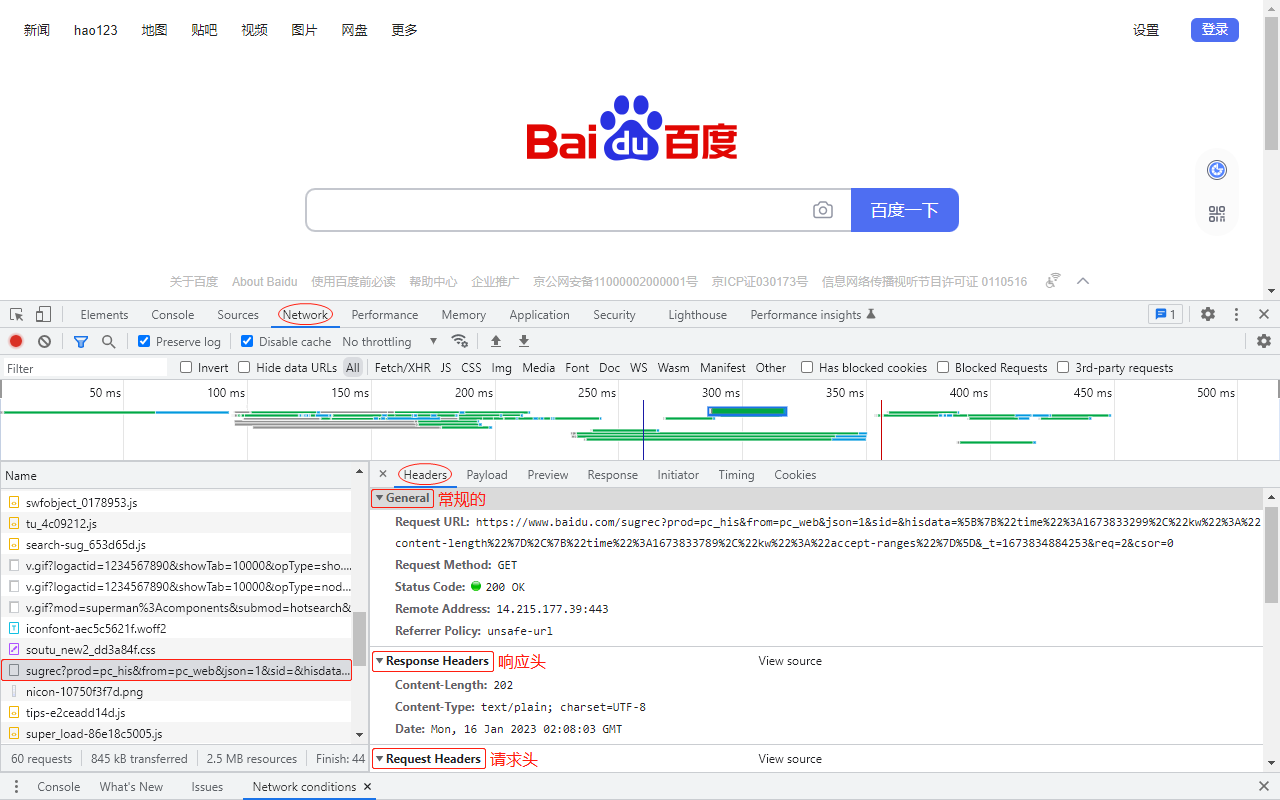Open the Baidu assistant round icon
The height and width of the screenshot is (800, 1280).
pos(1217,170)
